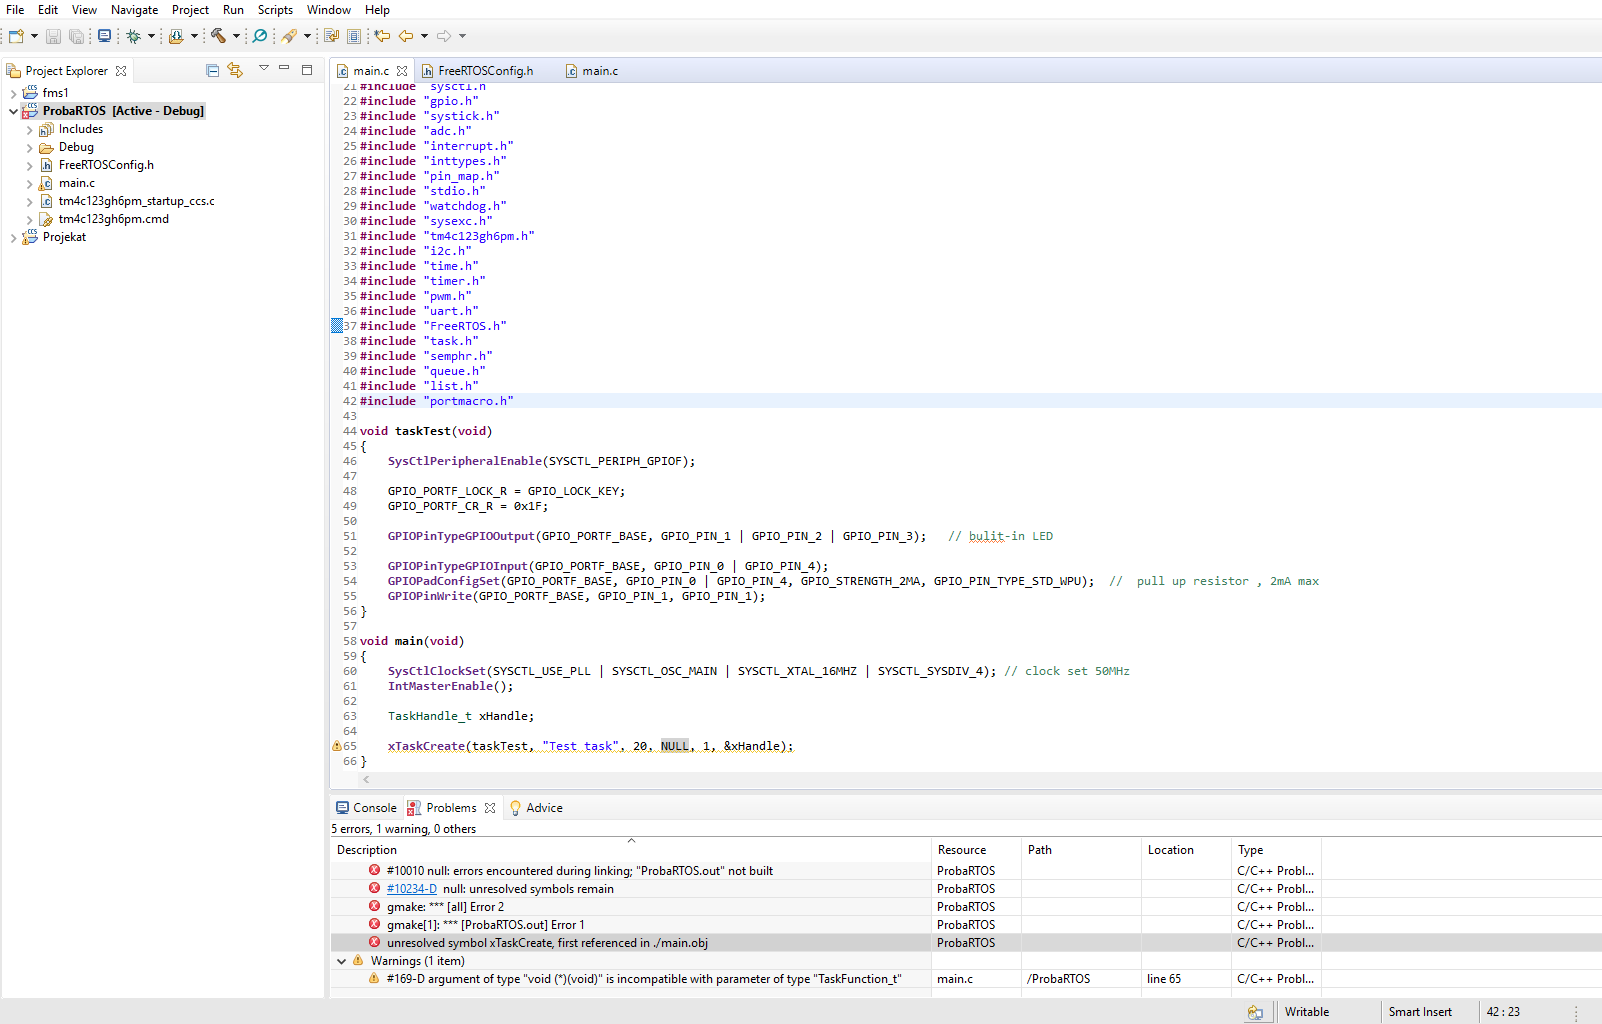
Task: Collapse the Warnings (1 item) group
Action: point(342,961)
